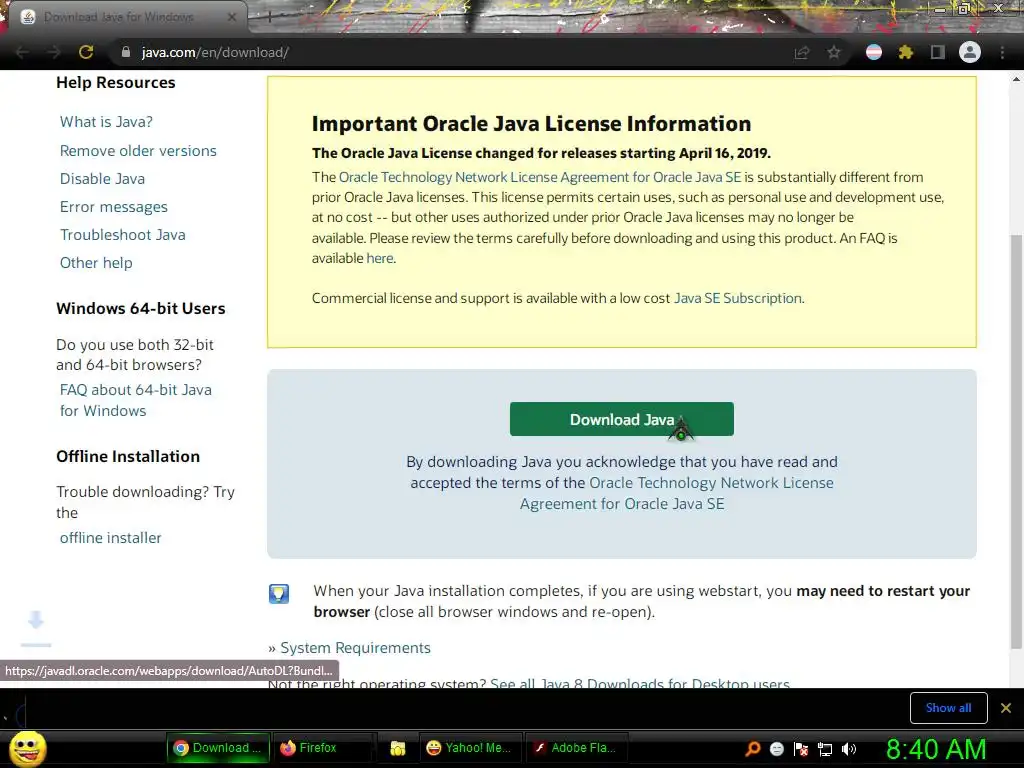This screenshot has width=1024, height=768.
Task: Open the Chrome profile avatar menu
Action: point(970,52)
